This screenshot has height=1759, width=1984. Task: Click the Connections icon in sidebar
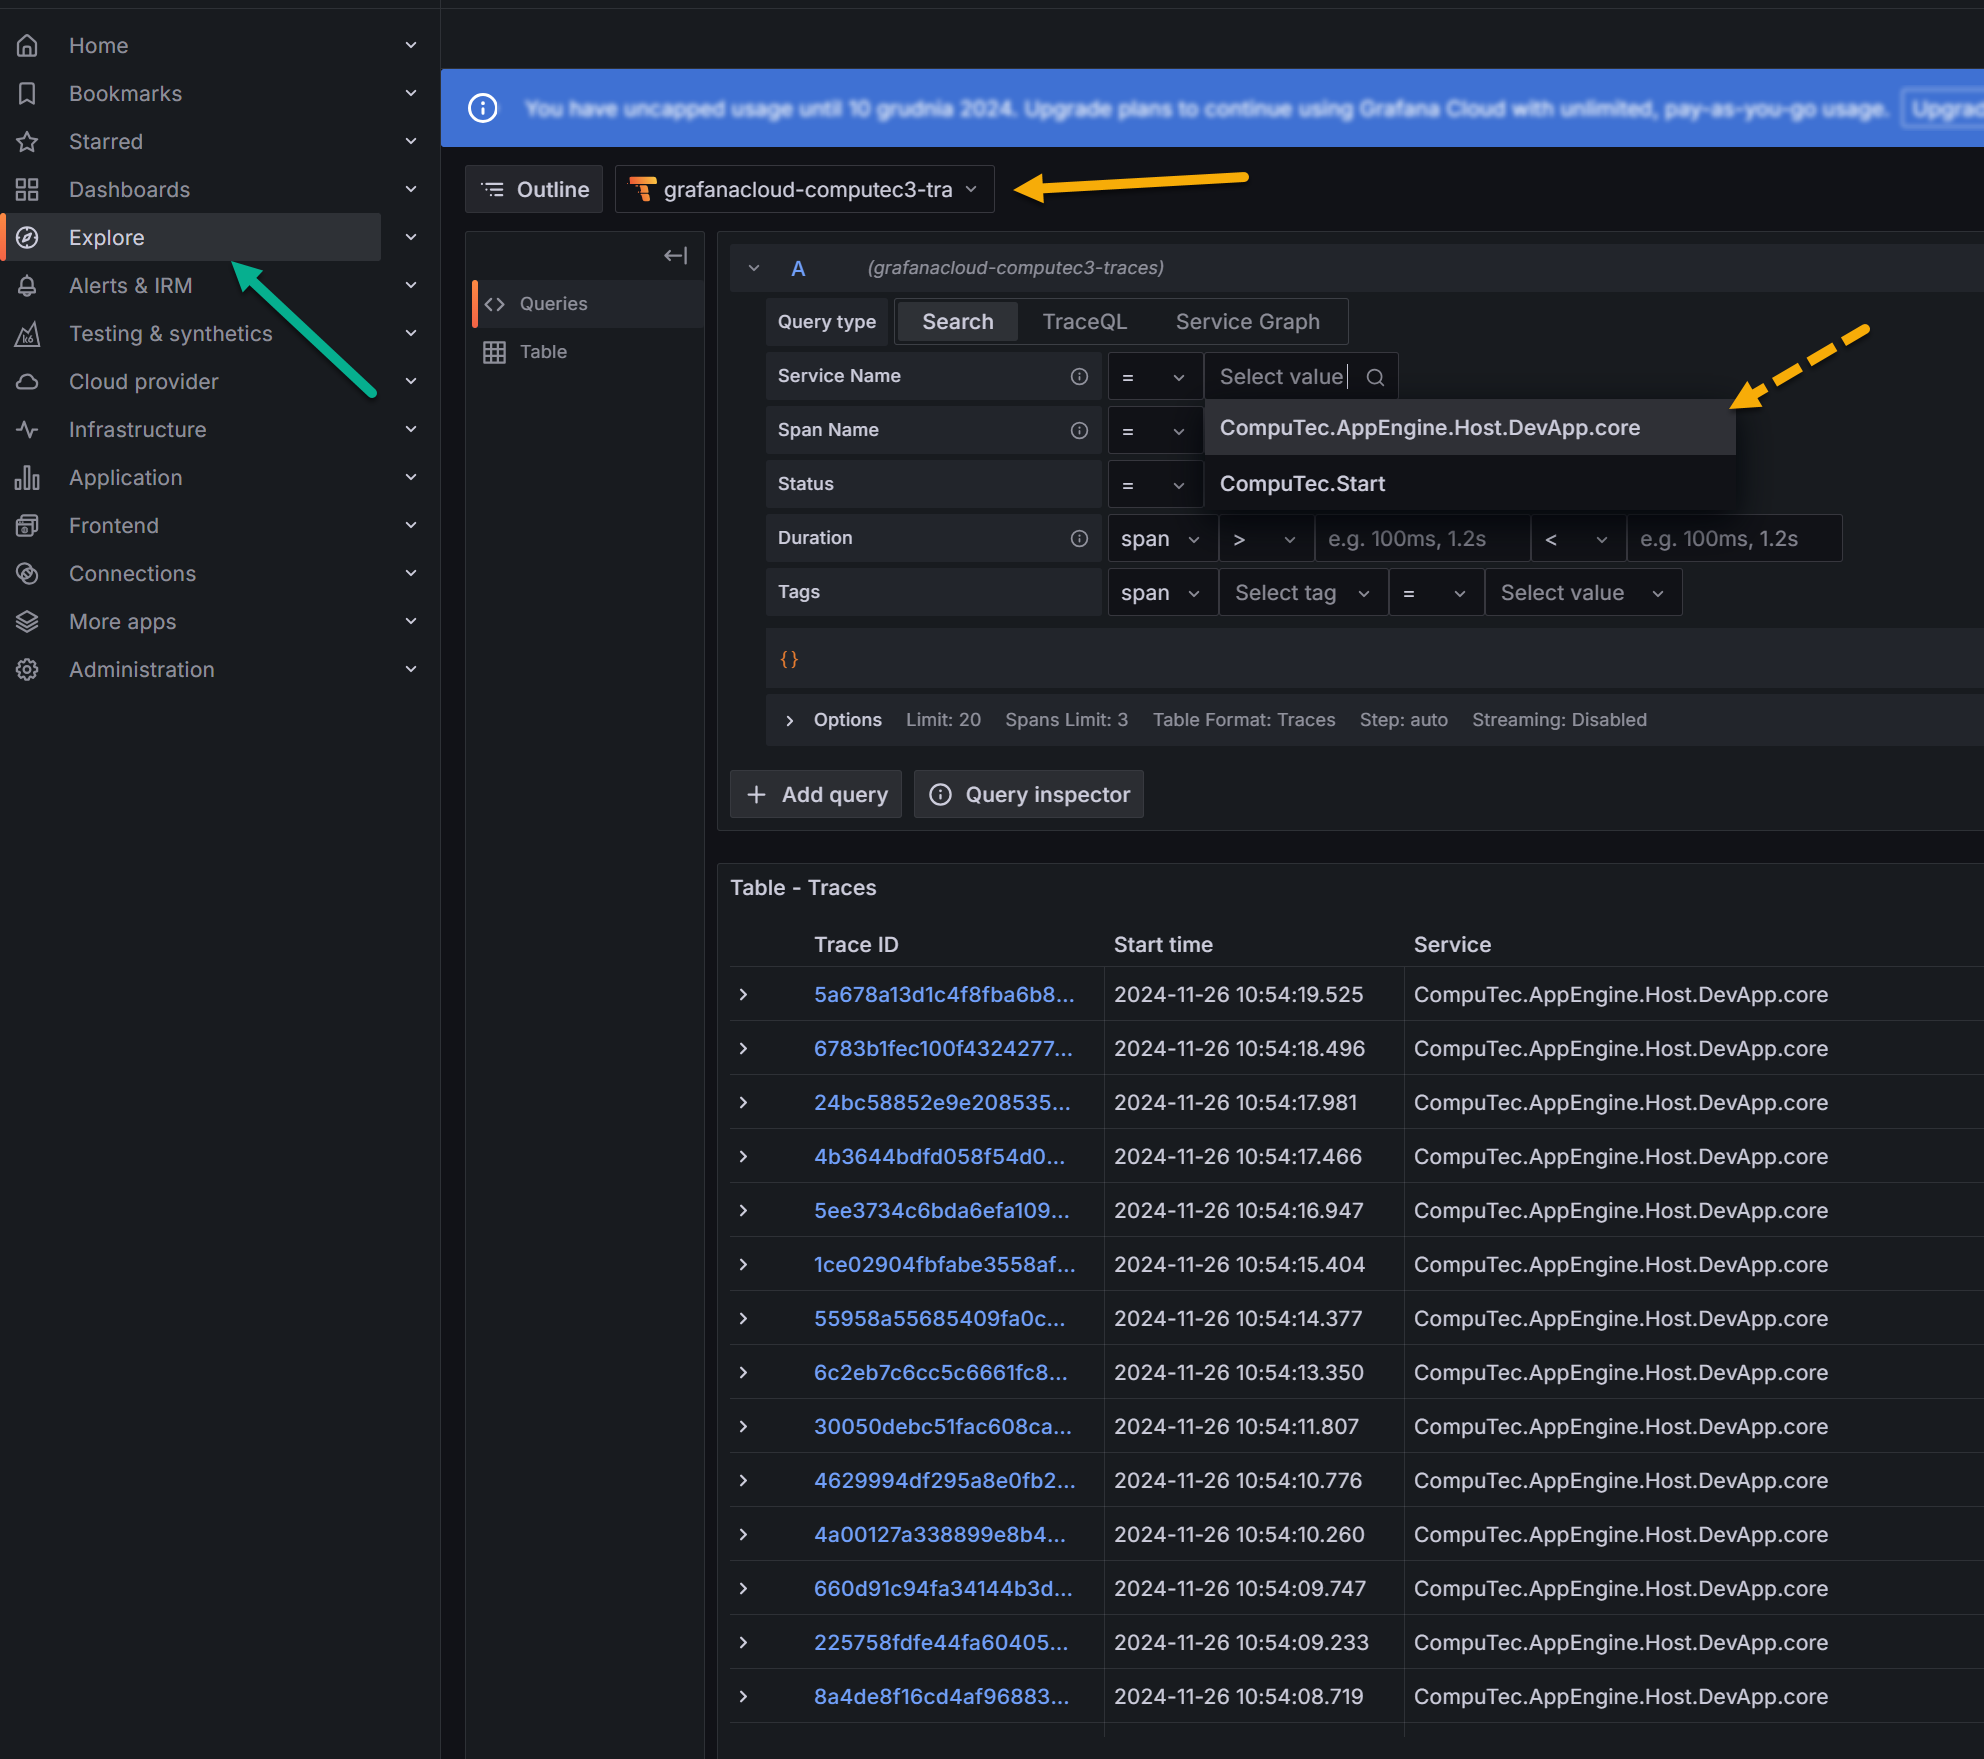pos(27,573)
